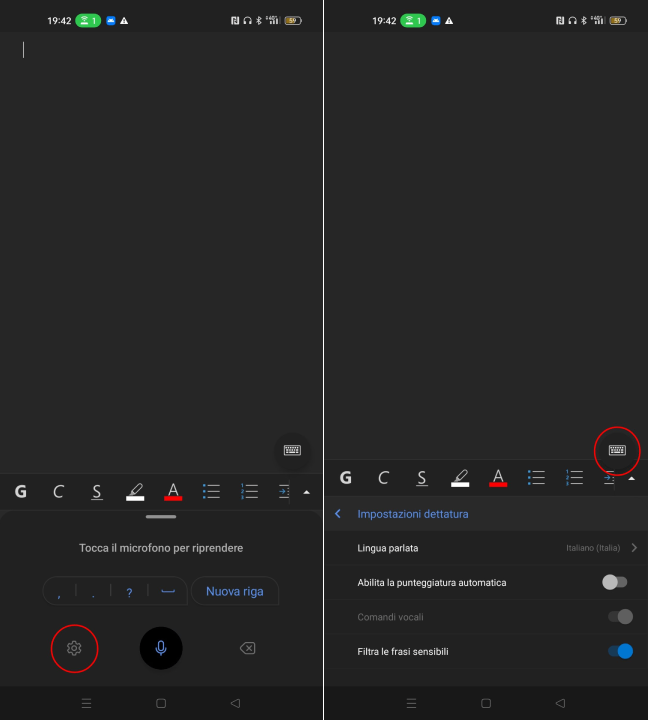Select bulleted list icon above the microphone panel

211,491
